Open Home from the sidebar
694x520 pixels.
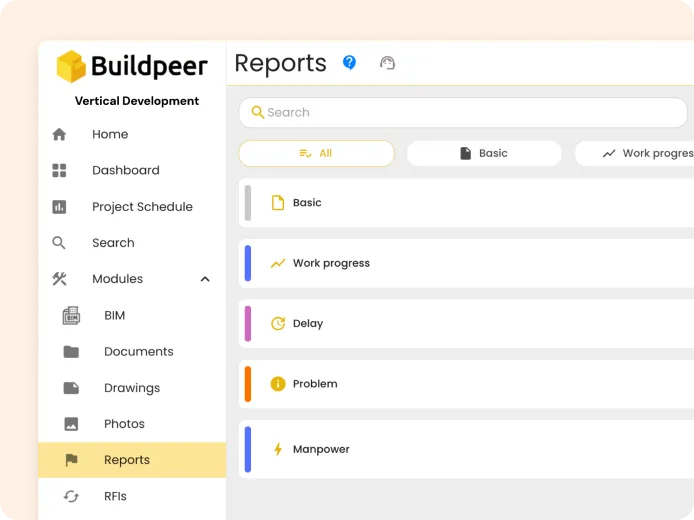(132, 134)
